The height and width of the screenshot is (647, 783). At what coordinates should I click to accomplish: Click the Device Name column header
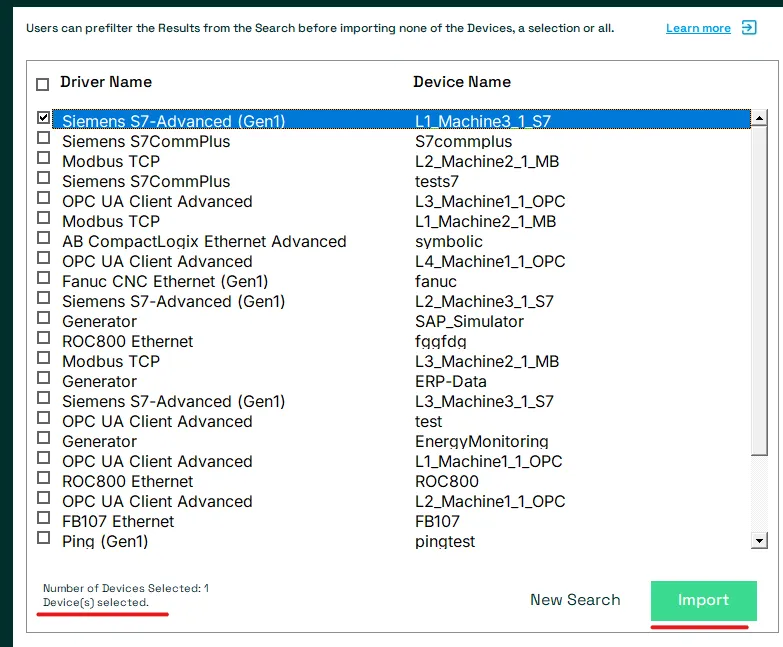coord(462,82)
